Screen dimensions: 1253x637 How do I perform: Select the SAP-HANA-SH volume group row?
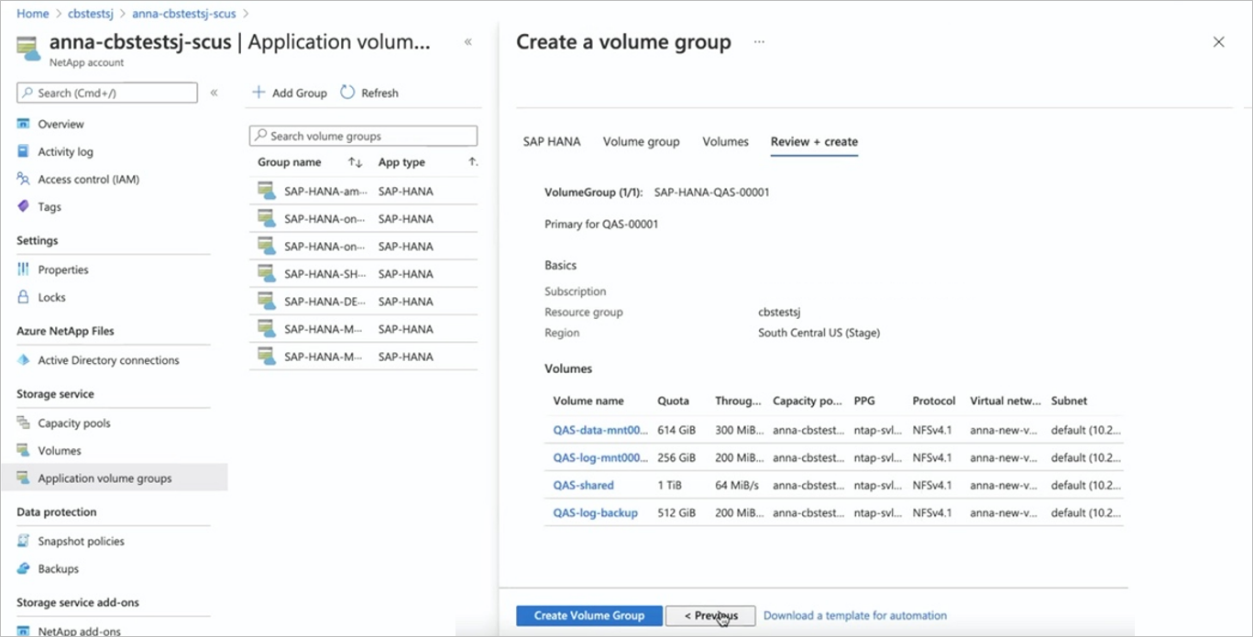point(363,274)
